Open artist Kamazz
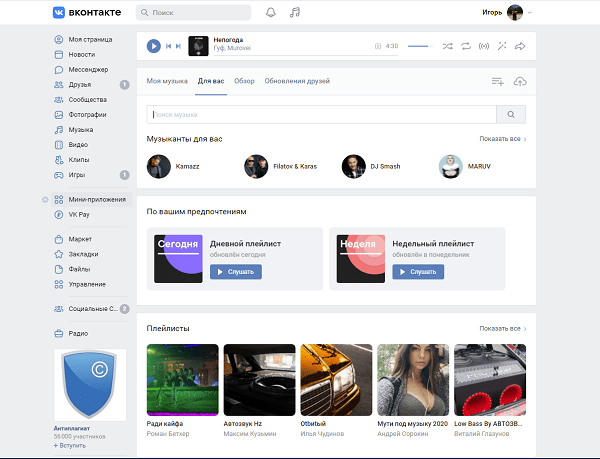Image resolution: width=600 pixels, height=459 pixels. [x=173, y=166]
